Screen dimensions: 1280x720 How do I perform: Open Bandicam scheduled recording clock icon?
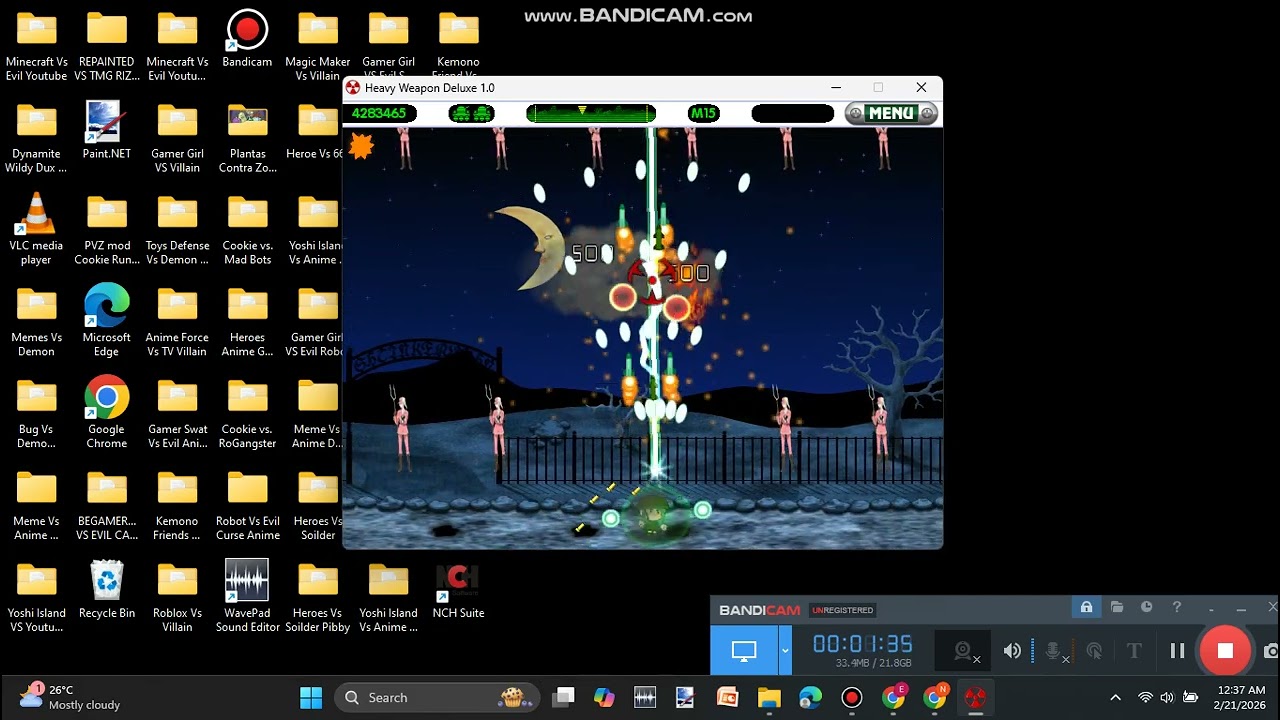pos(1147,607)
